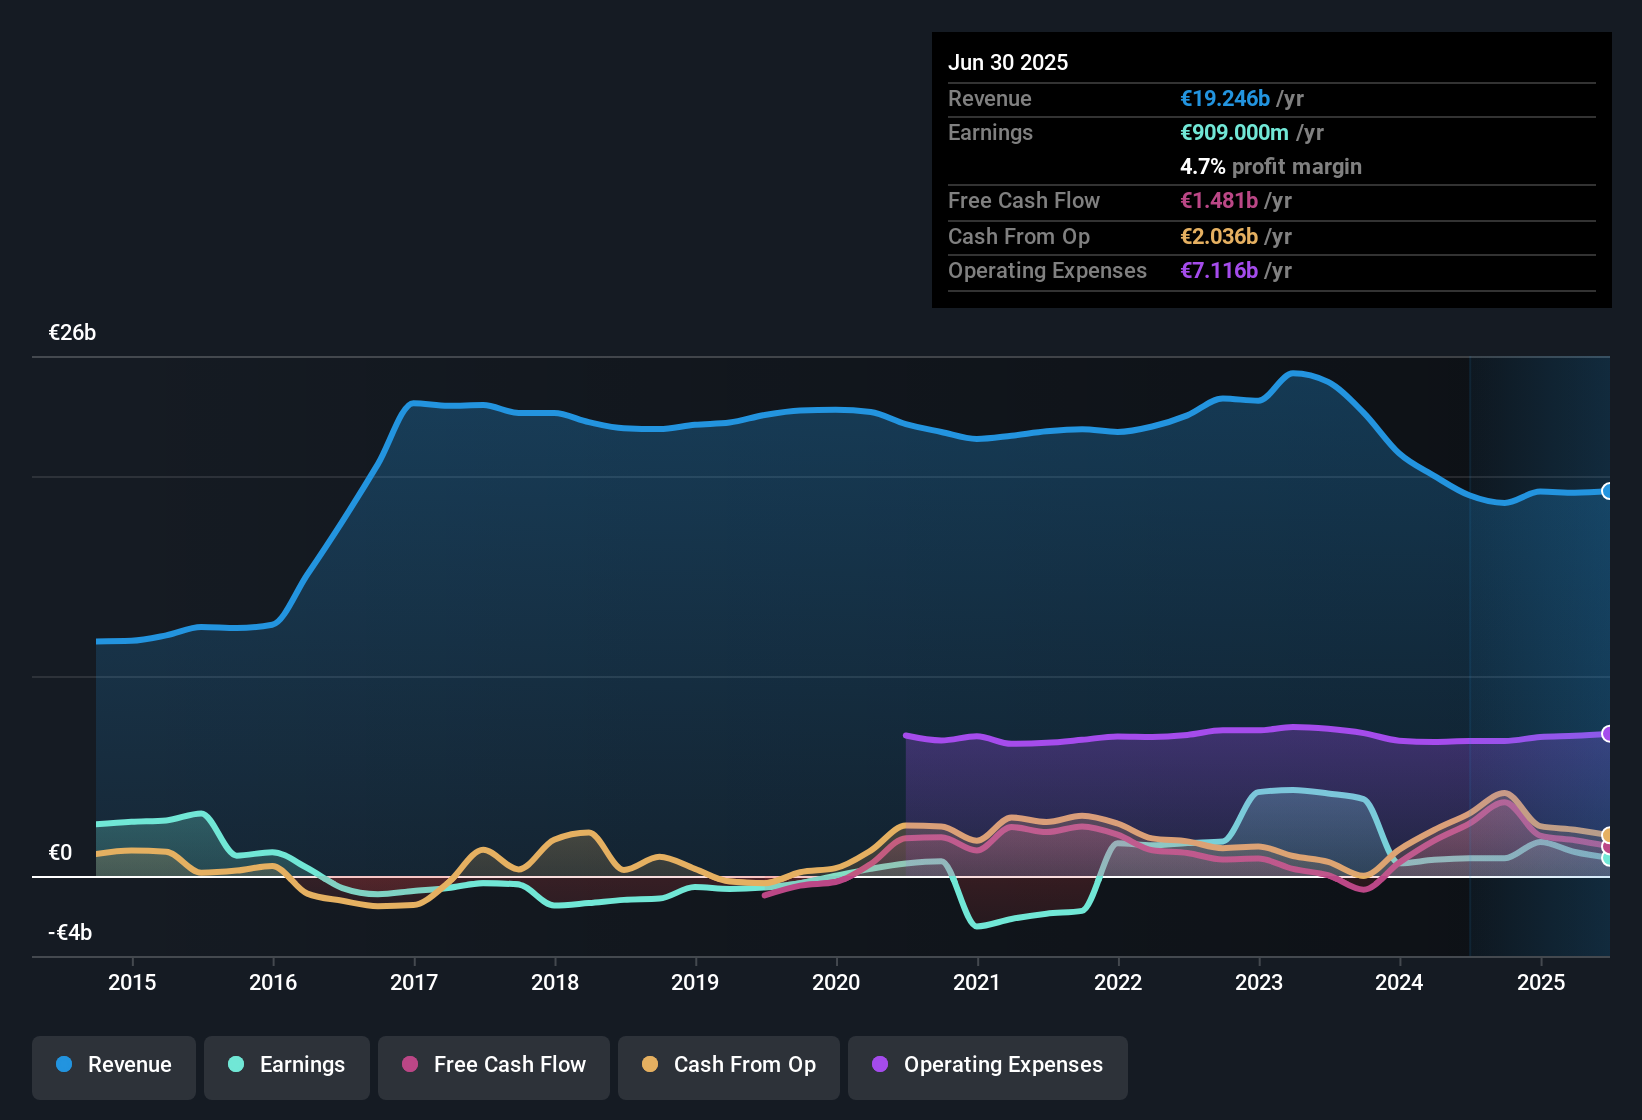The image size is (1642, 1120).
Task: Click the €19.246b revenue value in tooltip
Action: (x=1225, y=99)
